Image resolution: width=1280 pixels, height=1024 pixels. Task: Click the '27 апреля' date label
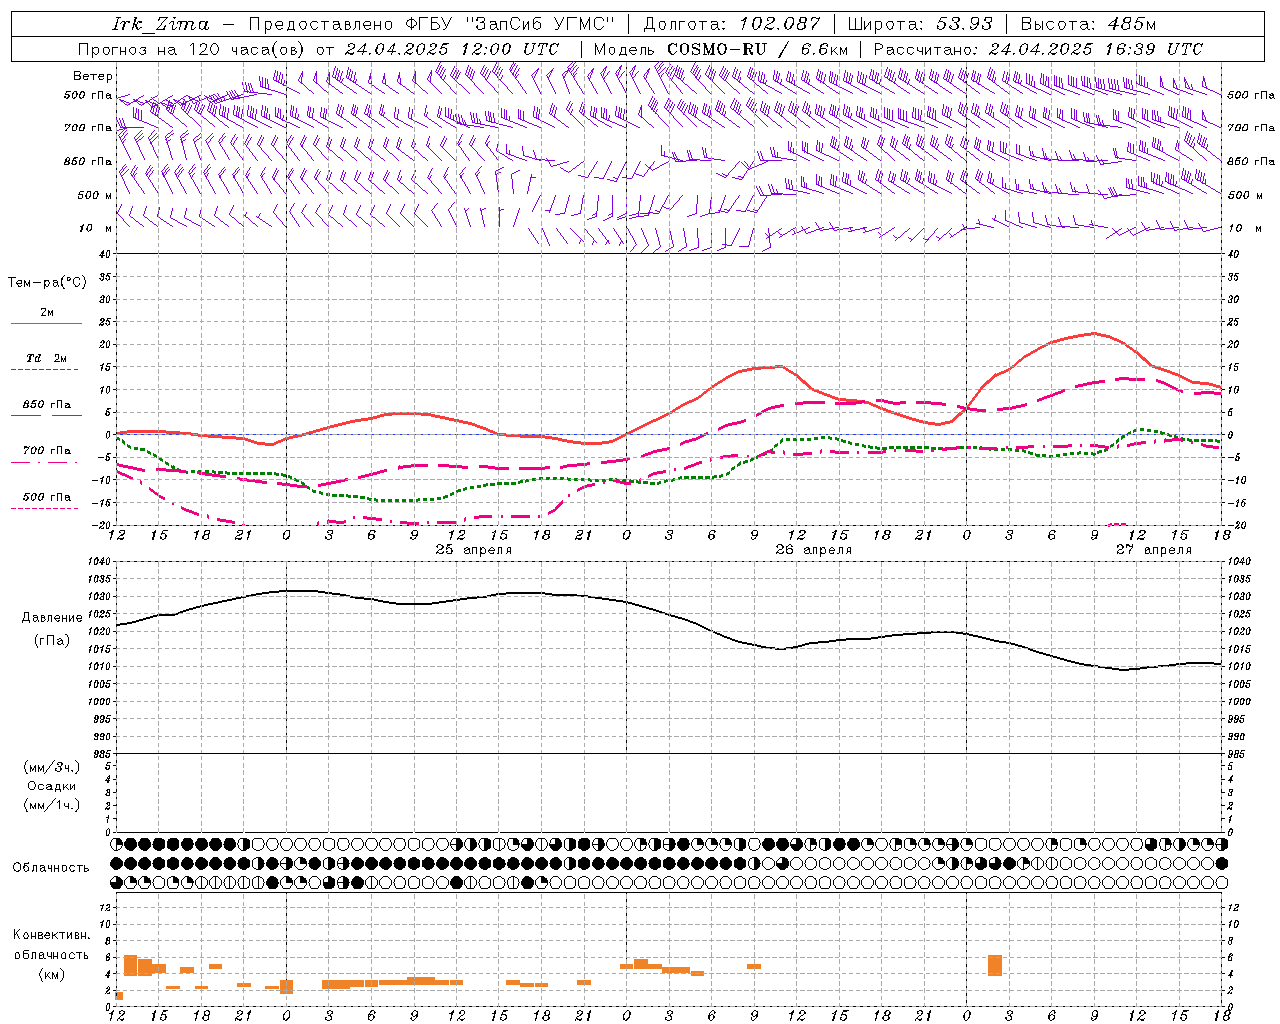click(1154, 550)
